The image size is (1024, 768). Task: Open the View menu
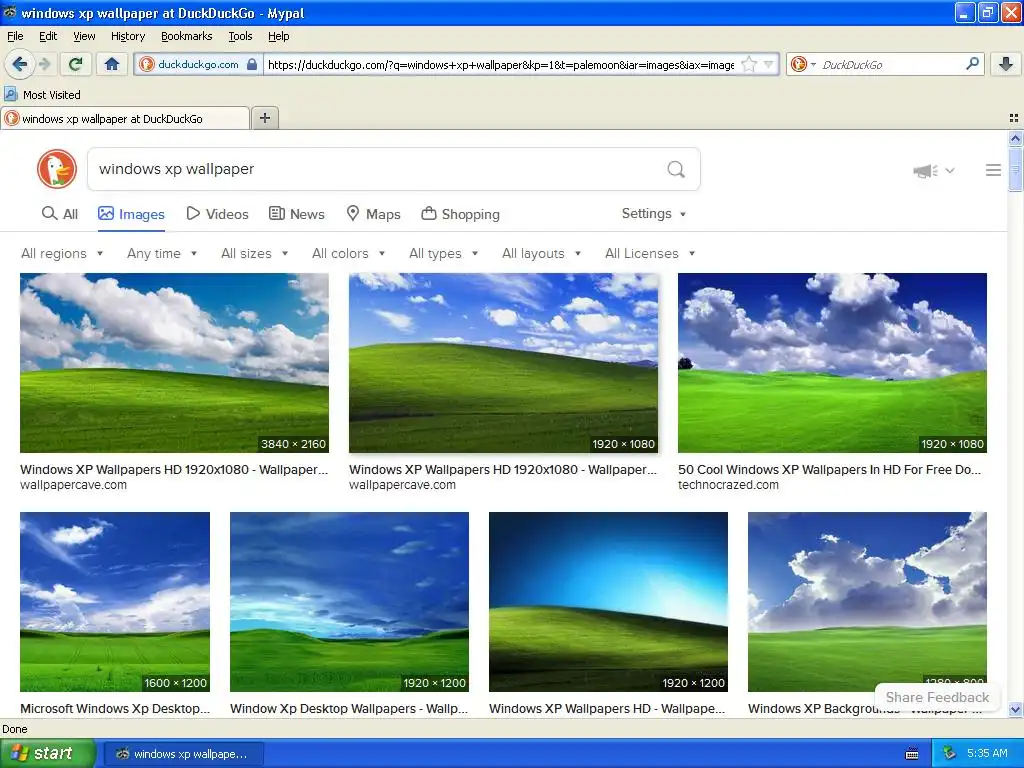pos(84,36)
